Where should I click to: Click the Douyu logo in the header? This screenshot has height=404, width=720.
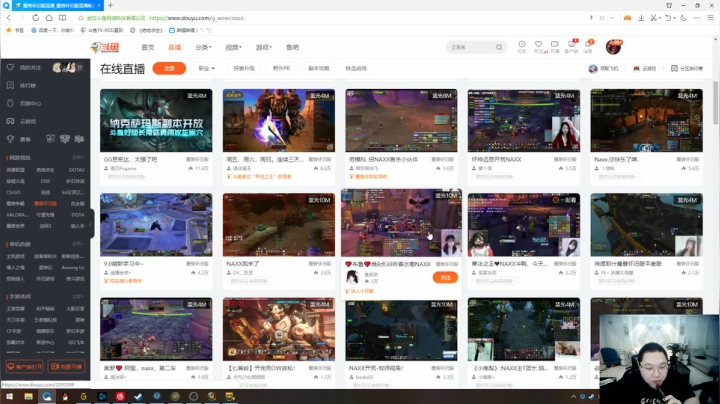coord(105,47)
